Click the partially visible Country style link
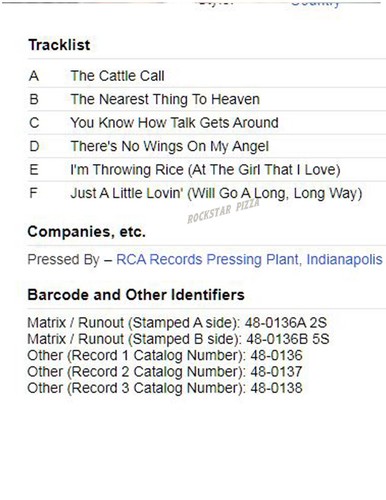Viewport: 386px width, 500px height. click(x=315, y=3)
